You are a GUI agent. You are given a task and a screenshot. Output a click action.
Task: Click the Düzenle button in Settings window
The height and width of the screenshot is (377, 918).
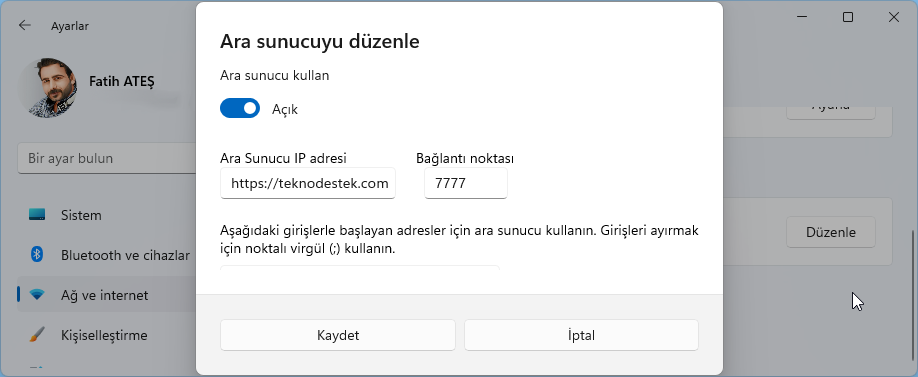point(831,232)
